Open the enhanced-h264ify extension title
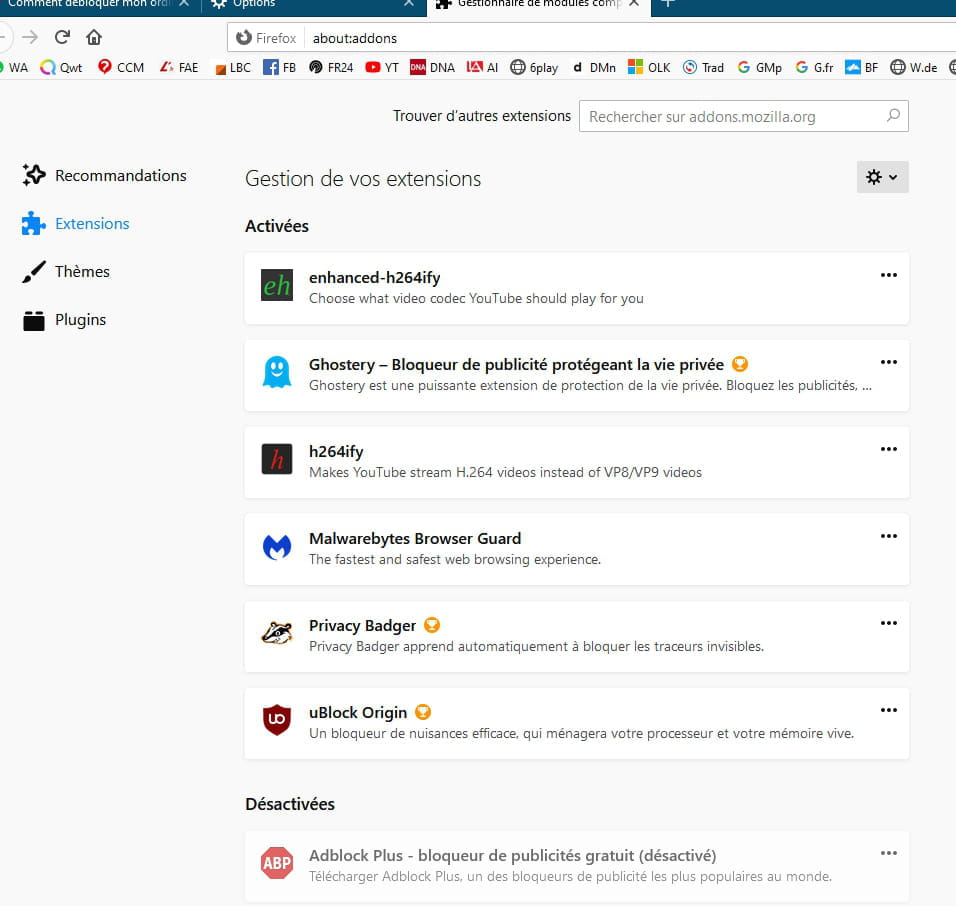 [x=374, y=277]
